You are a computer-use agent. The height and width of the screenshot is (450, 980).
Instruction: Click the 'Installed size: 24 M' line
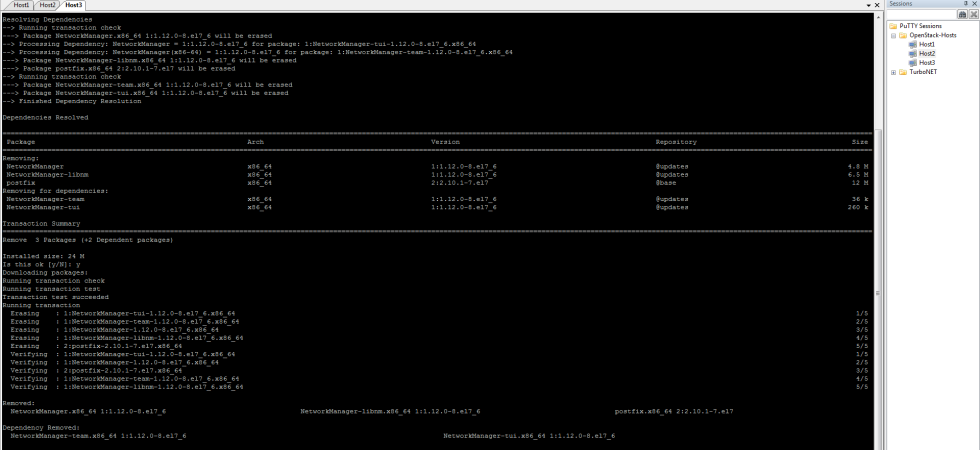point(44,256)
